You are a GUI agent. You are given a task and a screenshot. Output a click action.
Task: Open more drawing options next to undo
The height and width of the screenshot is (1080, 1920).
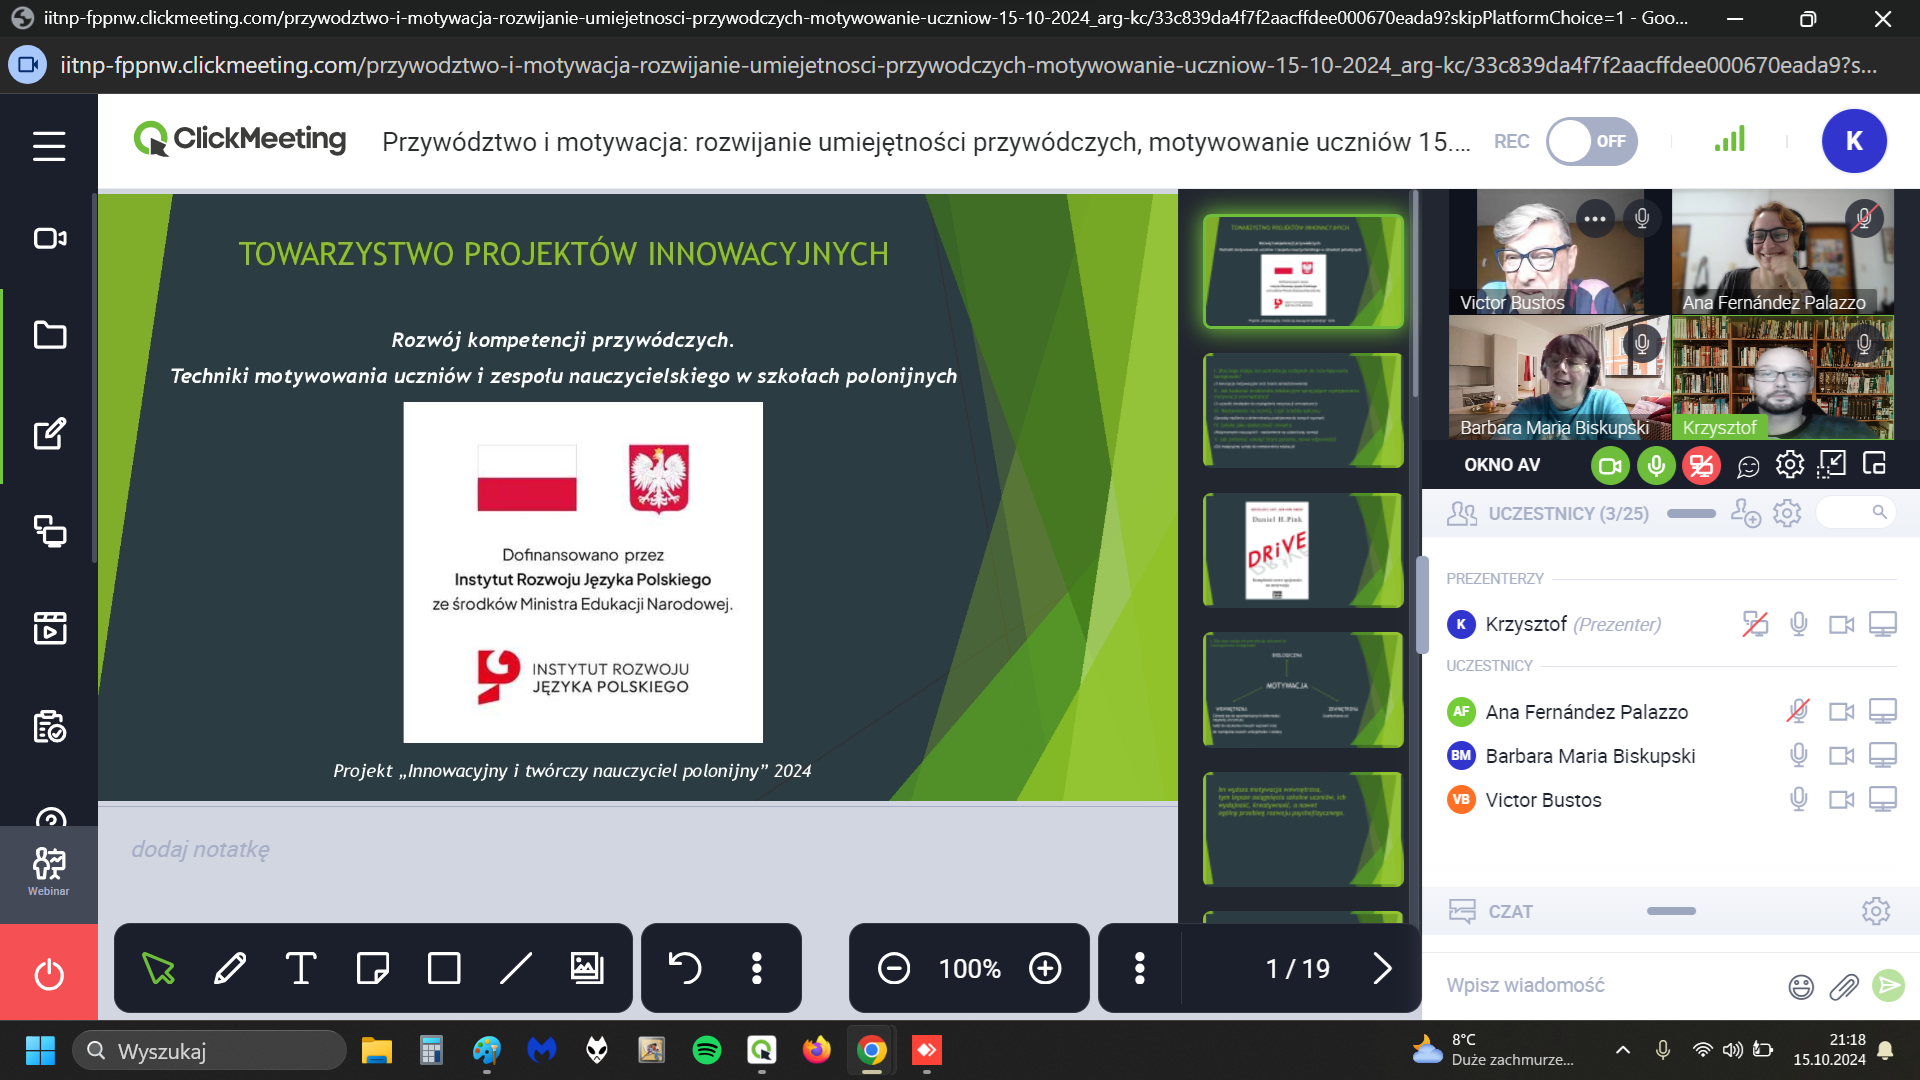pos(757,968)
